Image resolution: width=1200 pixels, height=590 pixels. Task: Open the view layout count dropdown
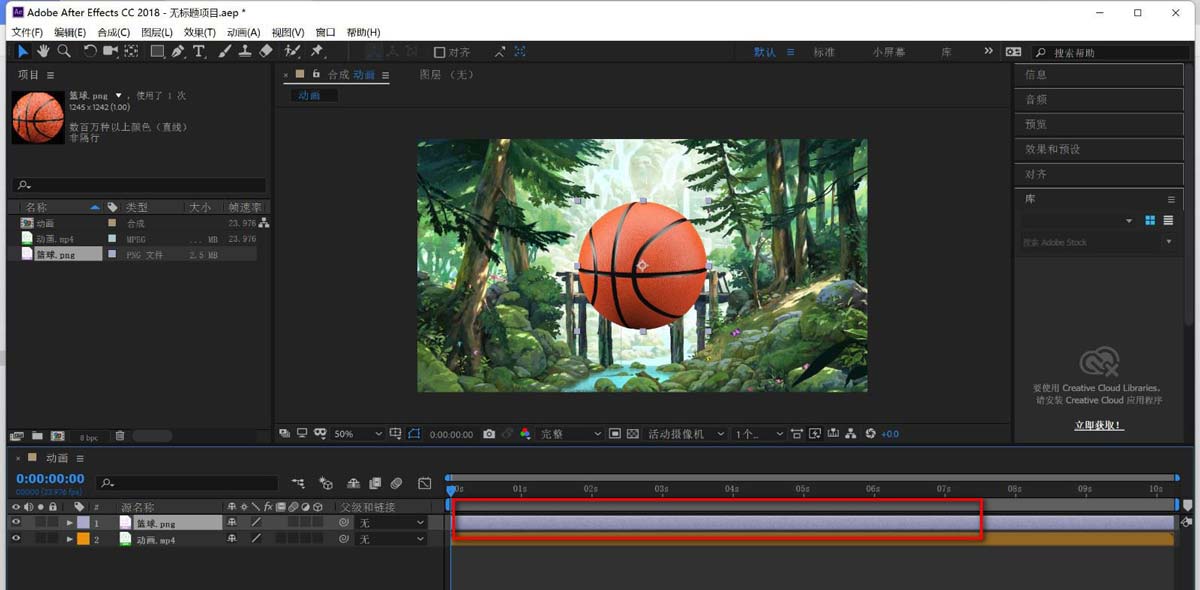[760, 434]
